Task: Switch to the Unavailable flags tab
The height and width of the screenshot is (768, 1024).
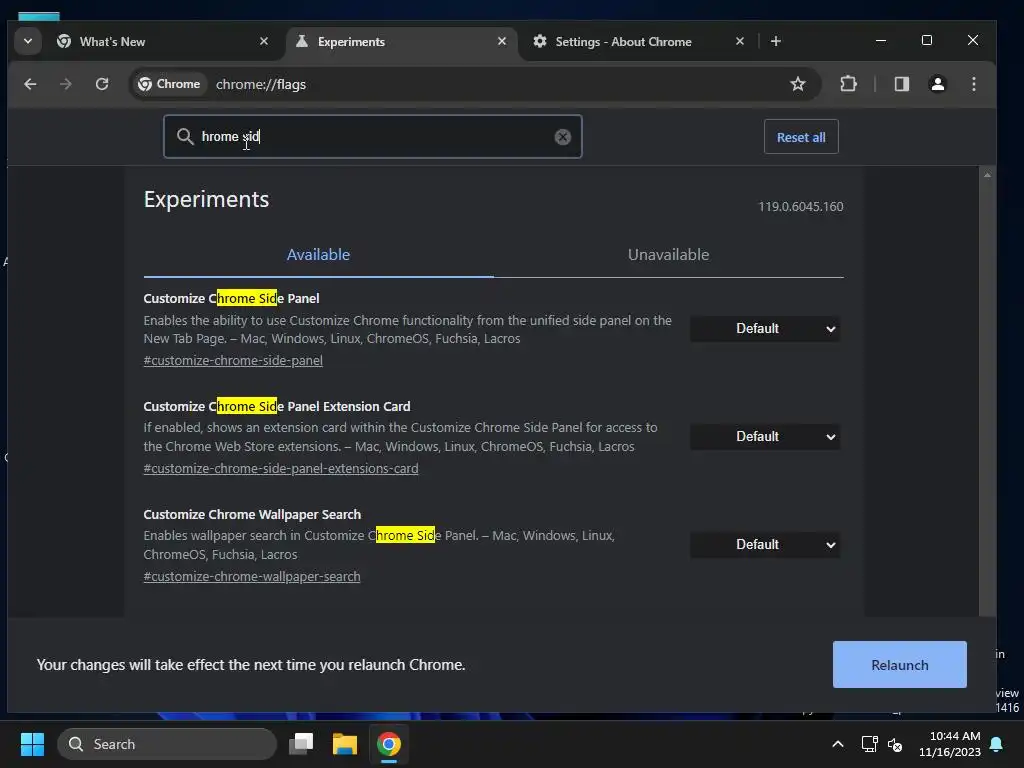Action: pos(668,255)
